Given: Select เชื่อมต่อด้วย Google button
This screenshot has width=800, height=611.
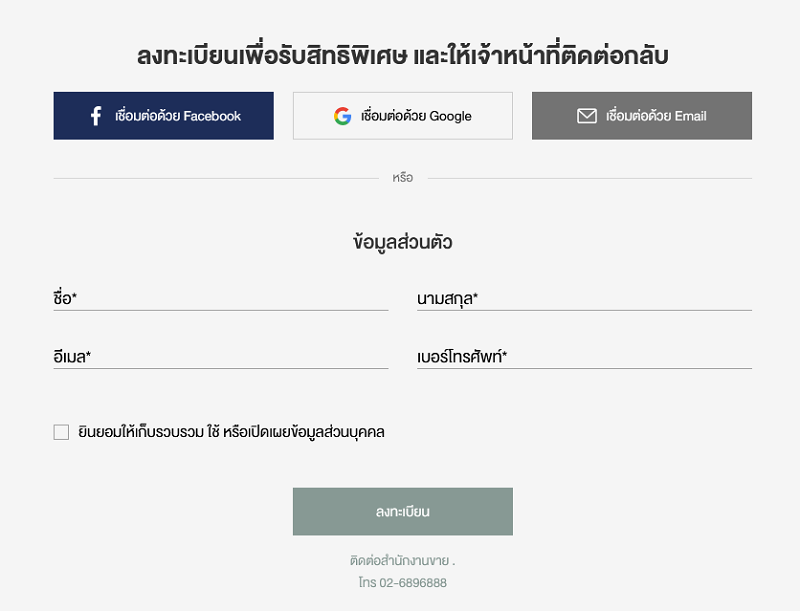Looking at the screenshot, I should tap(403, 116).
